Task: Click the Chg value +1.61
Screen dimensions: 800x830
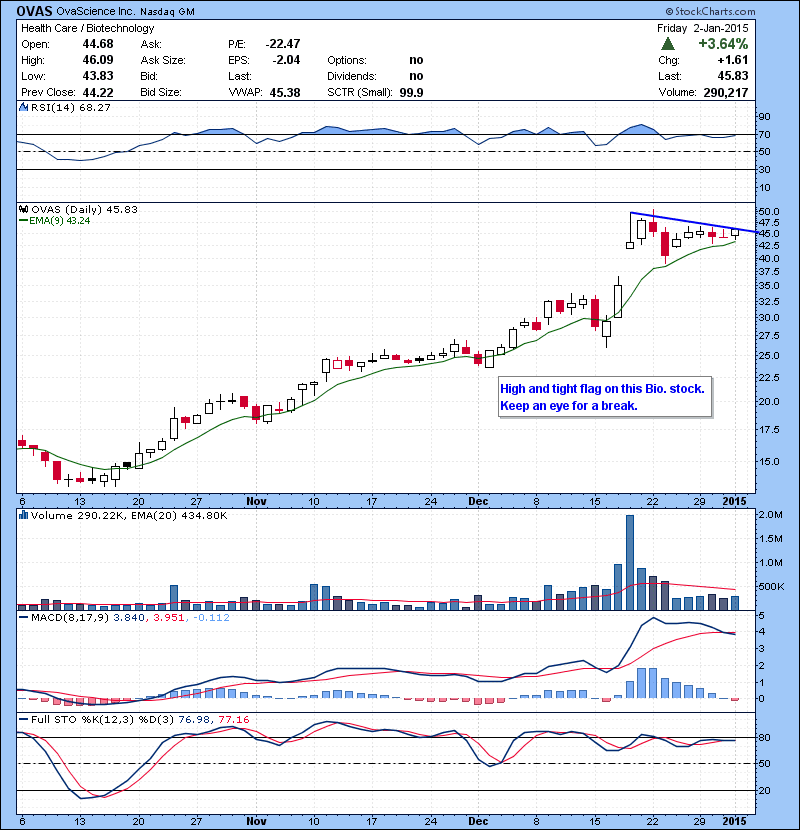Action: (x=733, y=60)
